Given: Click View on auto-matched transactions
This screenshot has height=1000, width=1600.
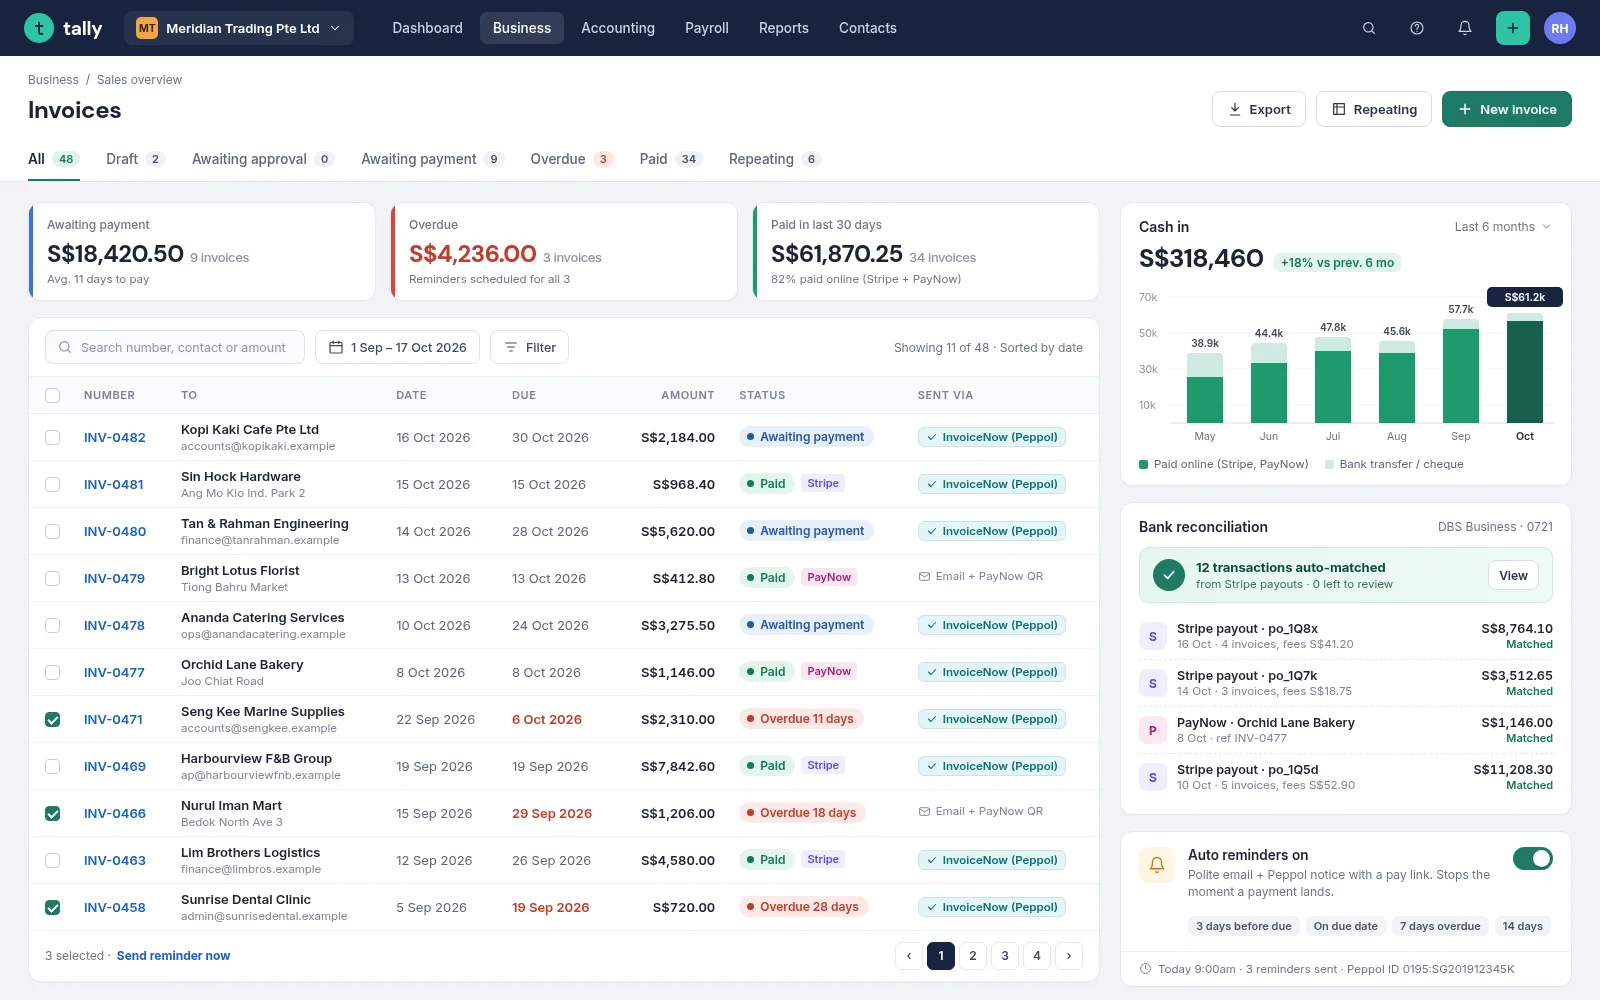Looking at the screenshot, I should pyautogui.click(x=1513, y=575).
